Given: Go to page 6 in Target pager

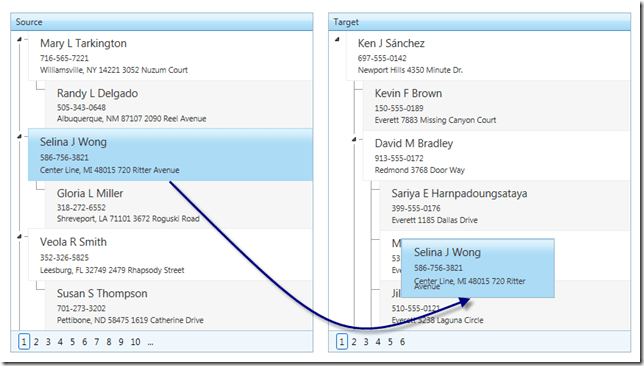Looking at the screenshot, I should [x=402, y=342].
